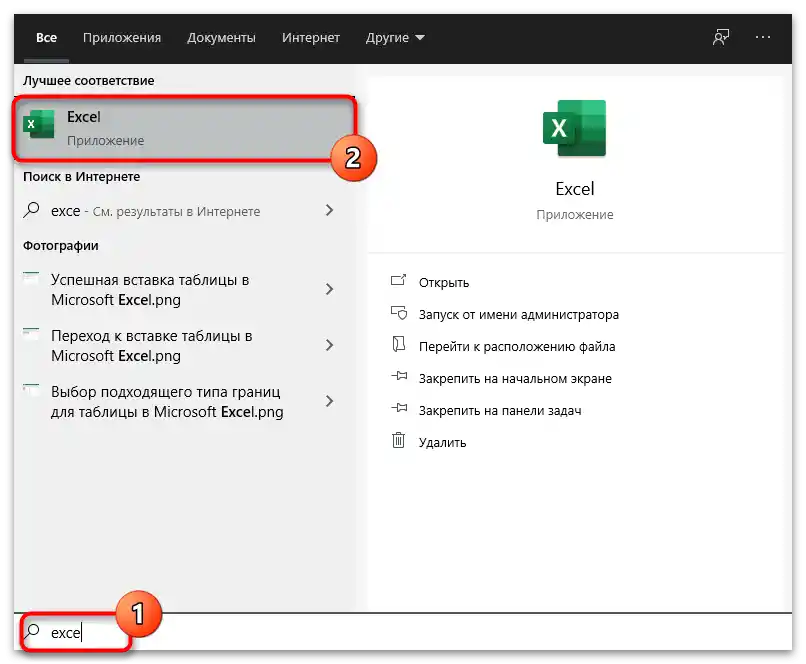Image resolution: width=806 pixels, height=664 pixels.
Task: Expand chevron for 'Выбор подходящего типа границ' result
Action: point(329,401)
